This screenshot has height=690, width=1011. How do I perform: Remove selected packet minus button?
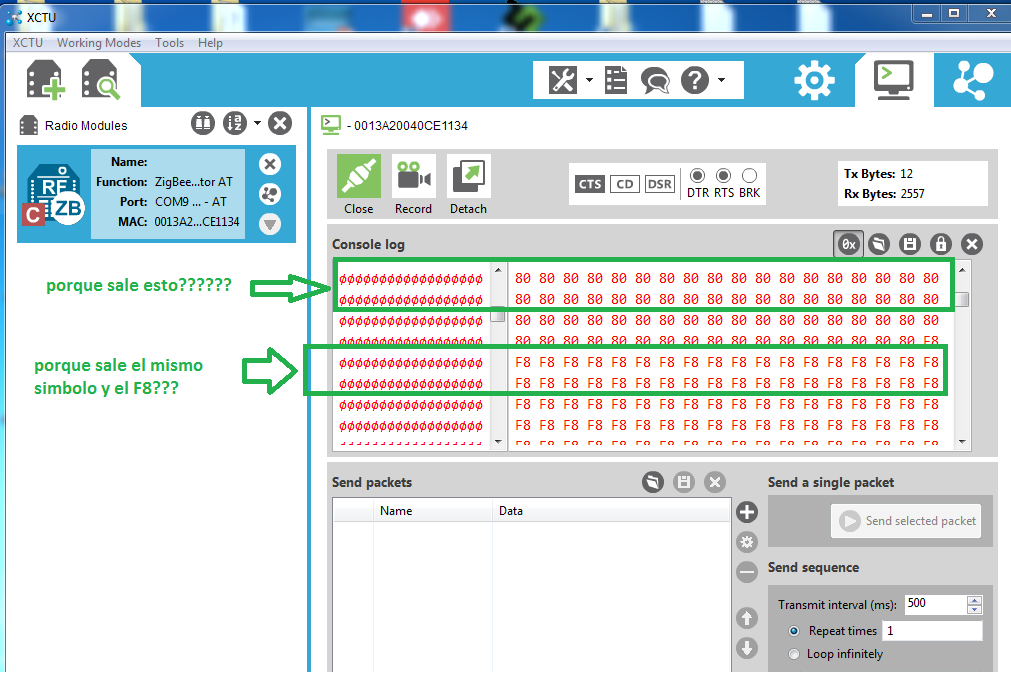(x=747, y=571)
